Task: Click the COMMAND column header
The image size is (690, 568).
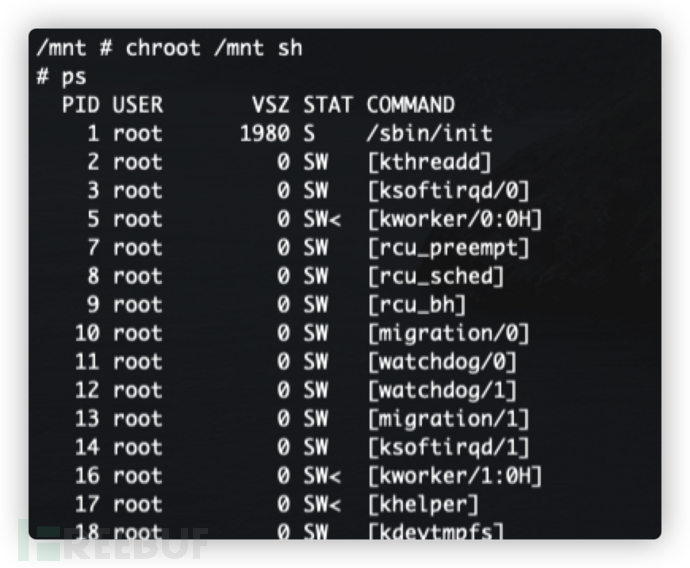Action: [x=411, y=105]
